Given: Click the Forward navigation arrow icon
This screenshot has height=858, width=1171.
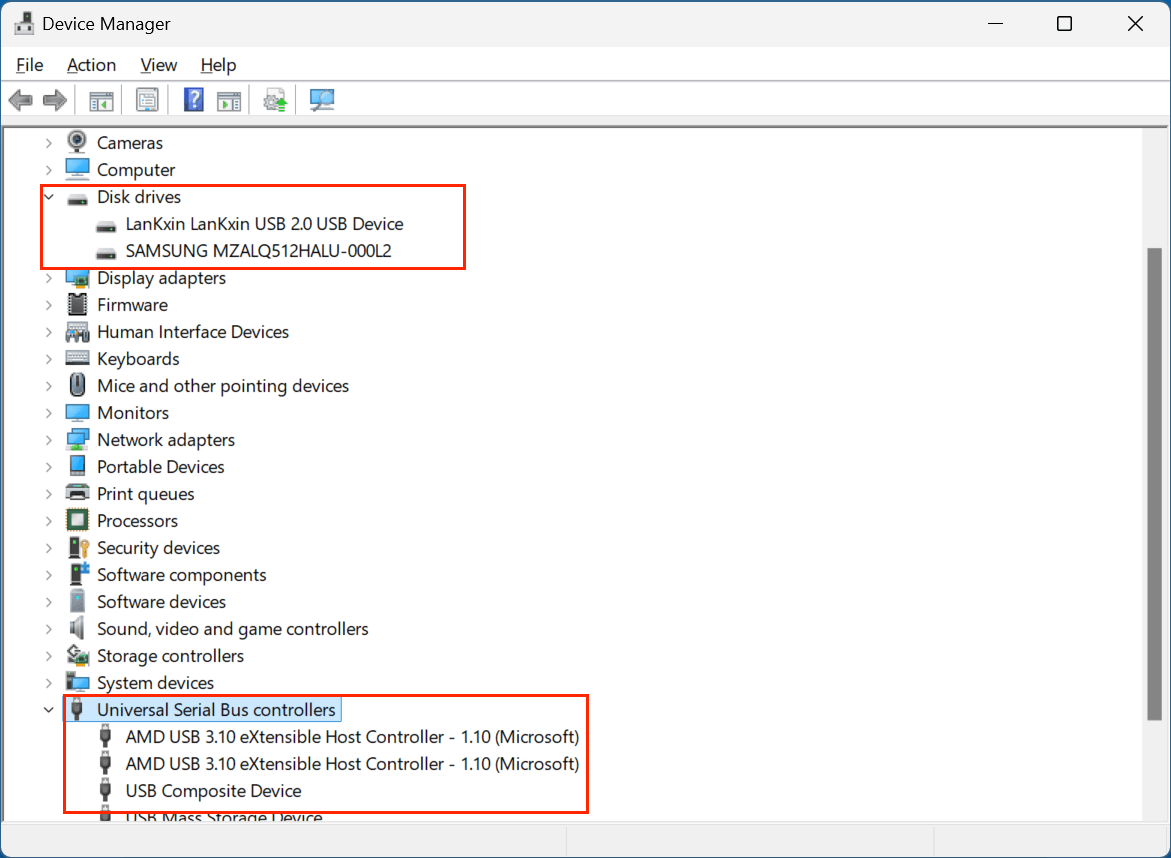Looking at the screenshot, I should pos(55,99).
